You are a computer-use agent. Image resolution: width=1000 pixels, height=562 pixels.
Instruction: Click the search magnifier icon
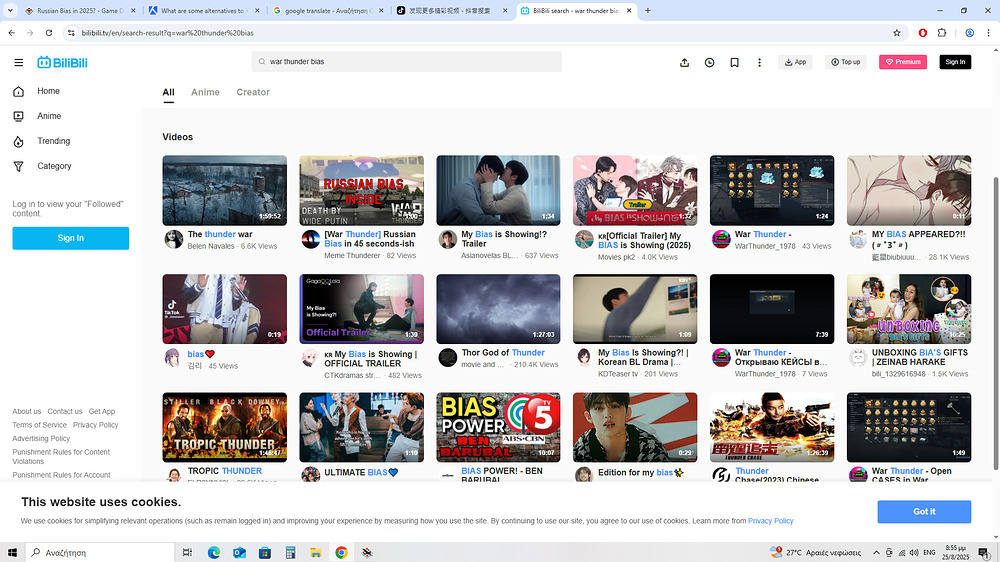pyautogui.click(x=262, y=62)
